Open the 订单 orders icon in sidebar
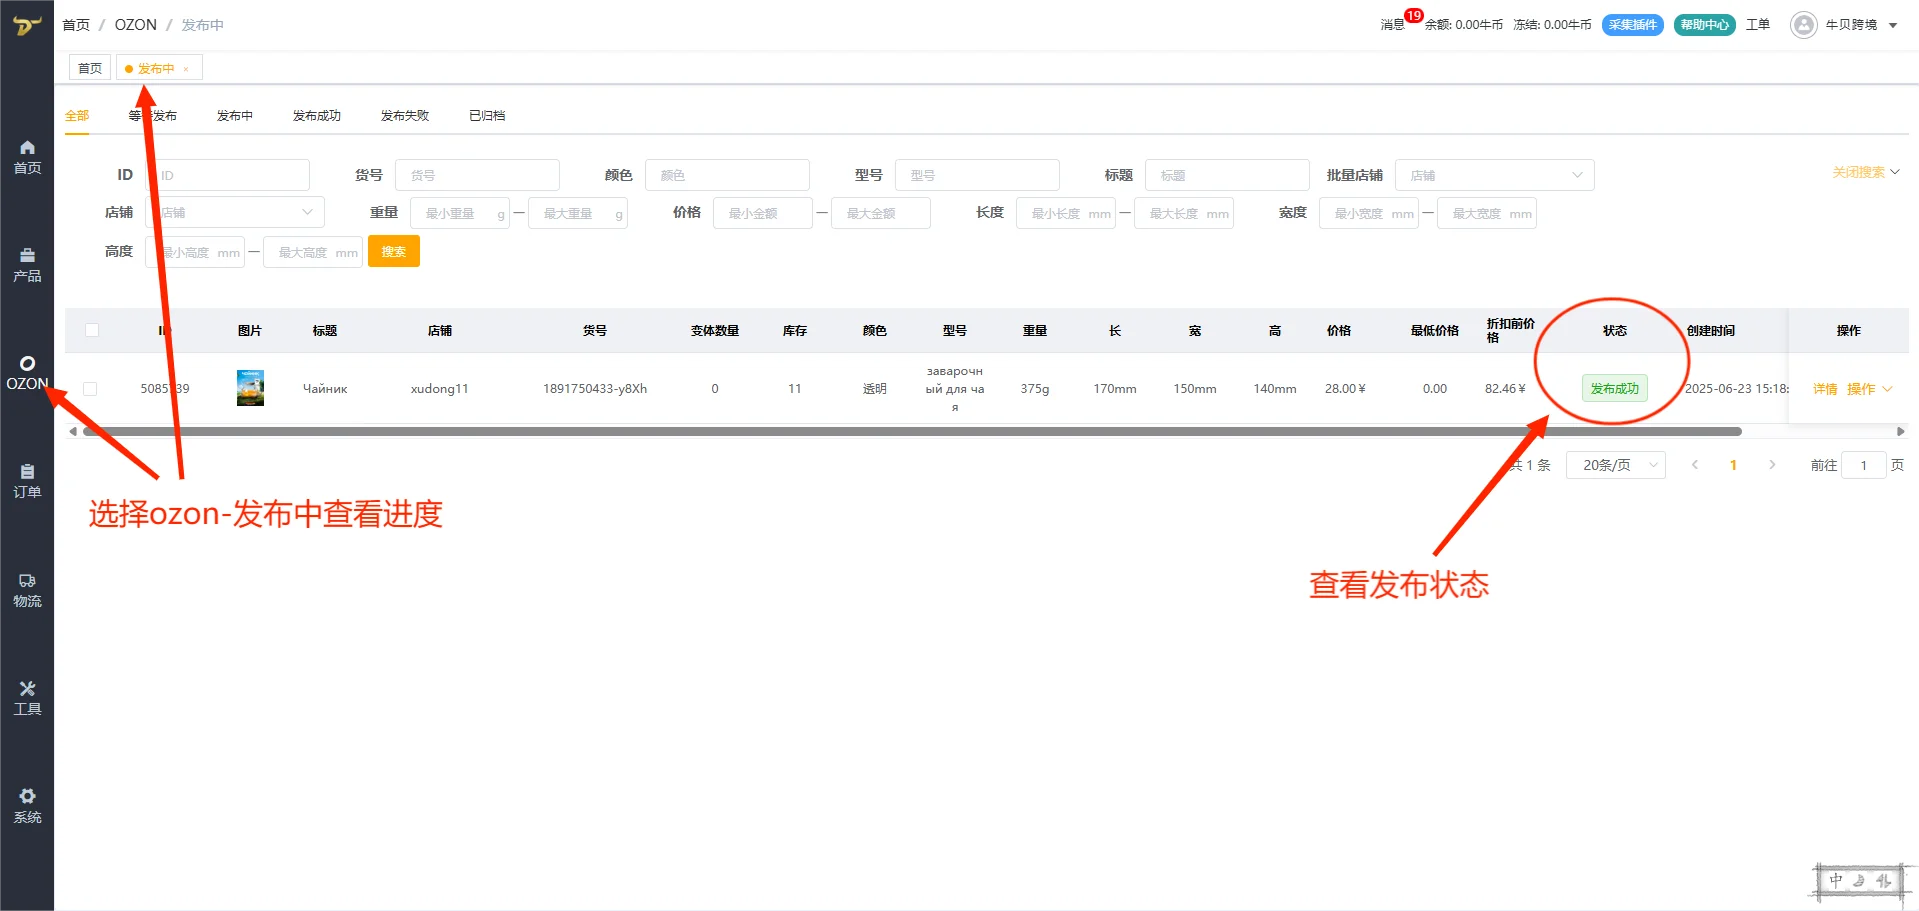This screenshot has width=1919, height=911. coord(26,480)
